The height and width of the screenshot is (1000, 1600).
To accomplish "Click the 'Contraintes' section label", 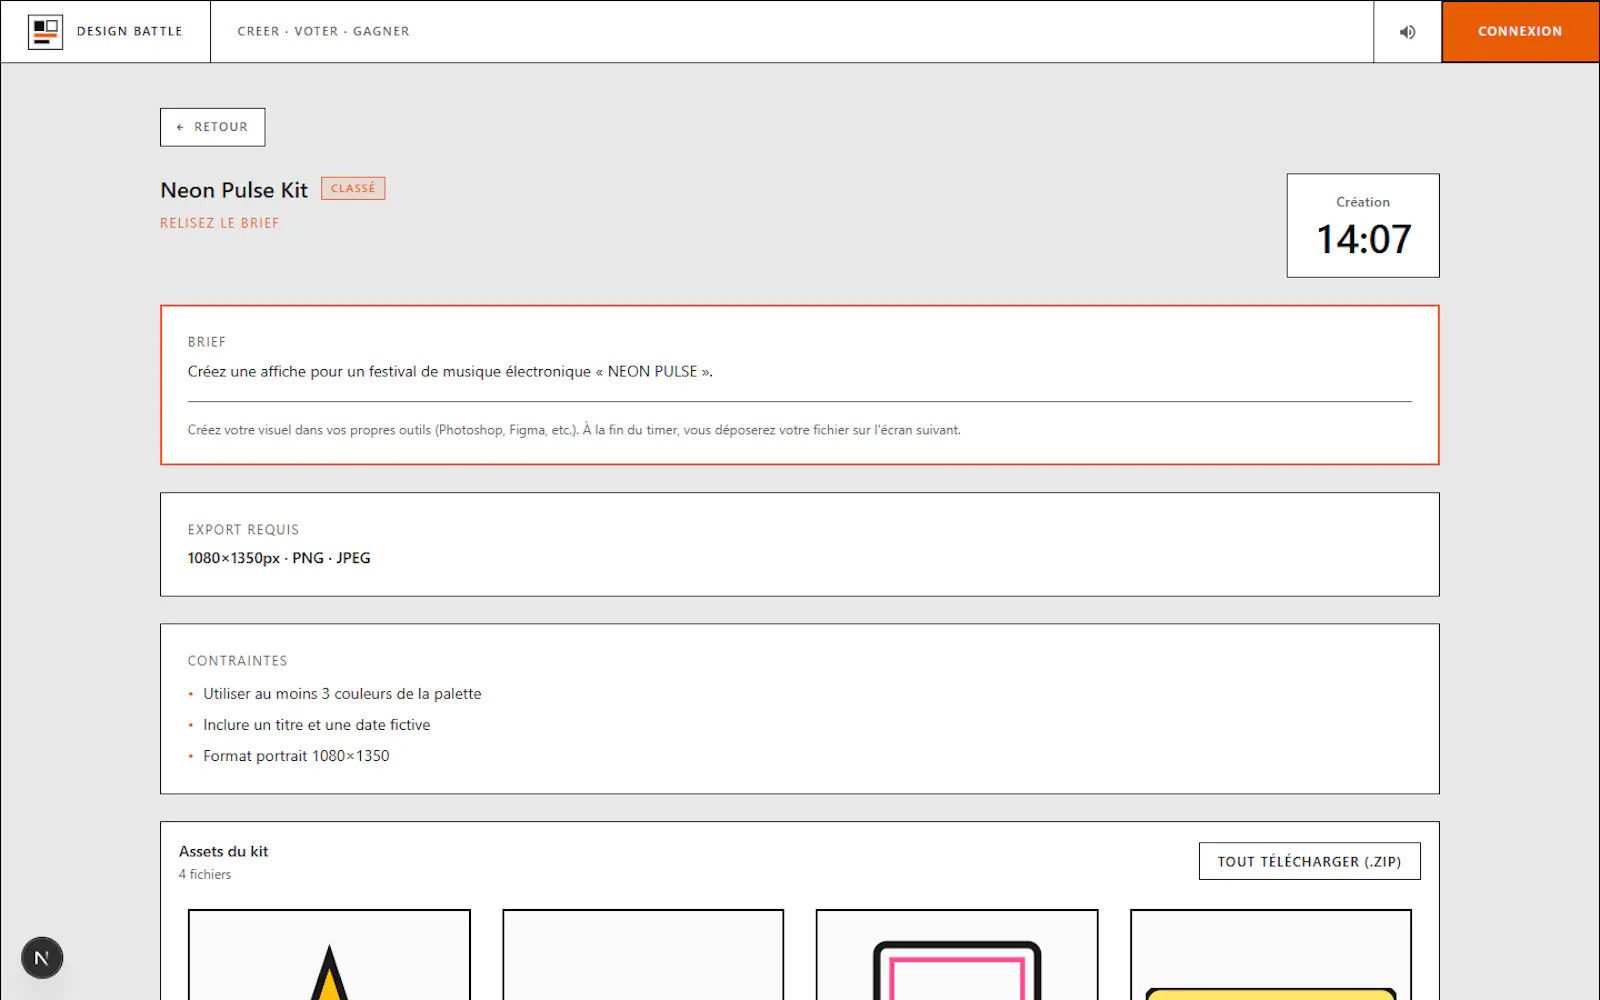I will click(x=238, y=661).
